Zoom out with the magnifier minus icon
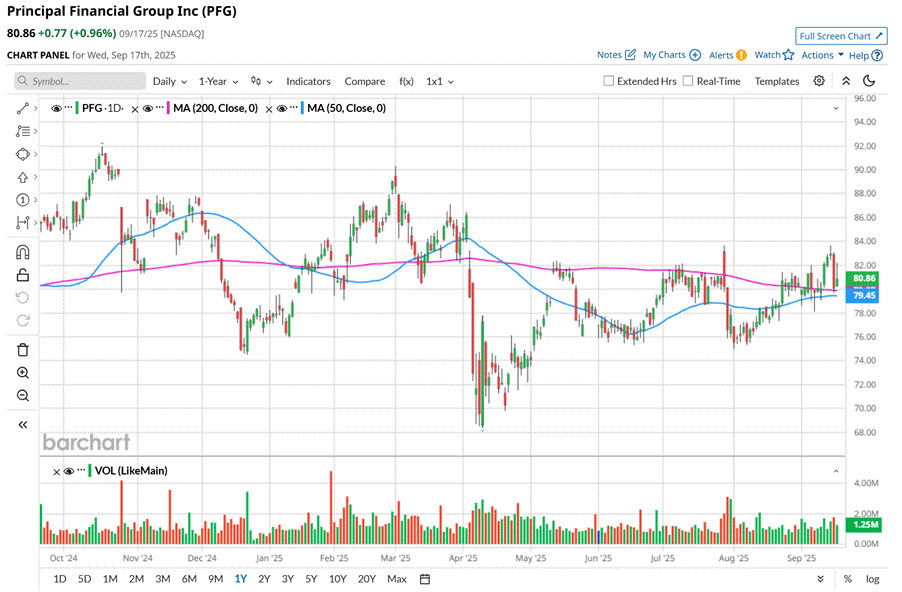Viewport: 902px width, 592px height. coord(22,396)
